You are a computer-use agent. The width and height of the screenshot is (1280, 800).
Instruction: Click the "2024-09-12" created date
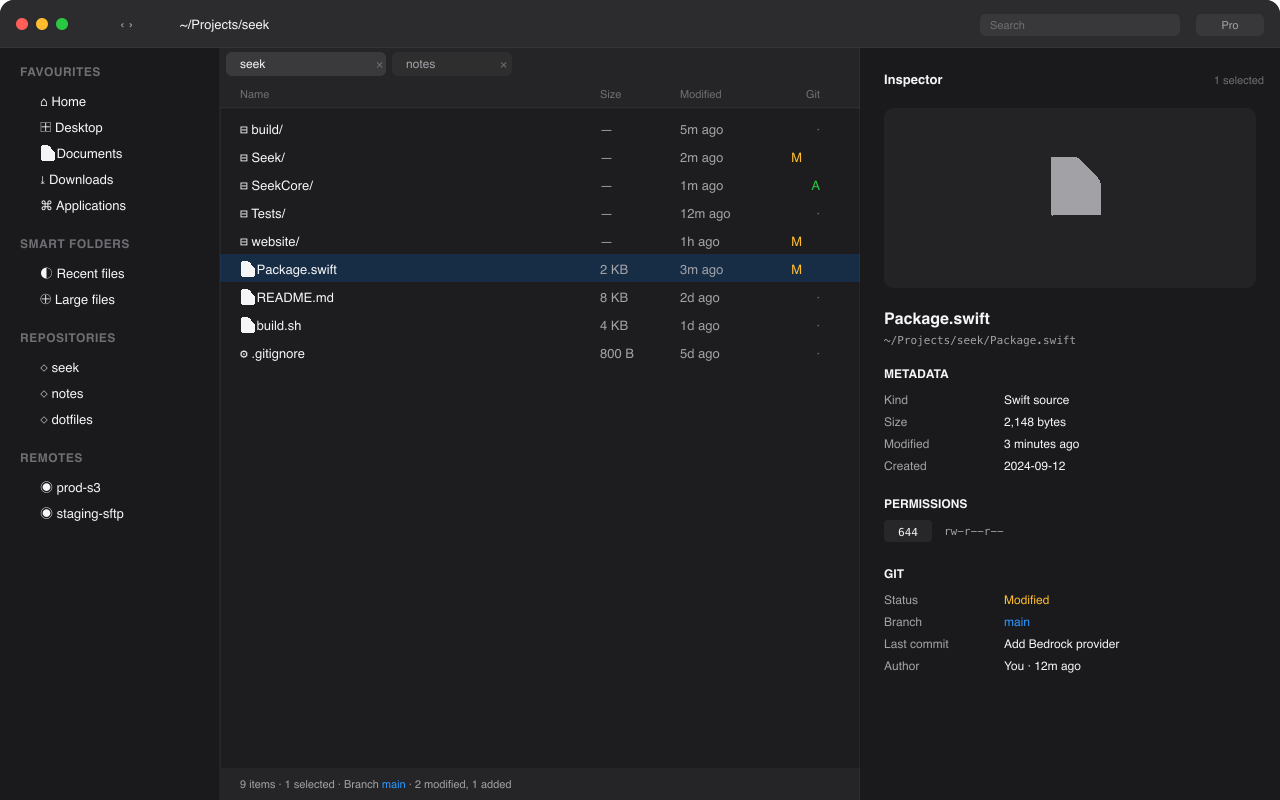coord(1035,466)
